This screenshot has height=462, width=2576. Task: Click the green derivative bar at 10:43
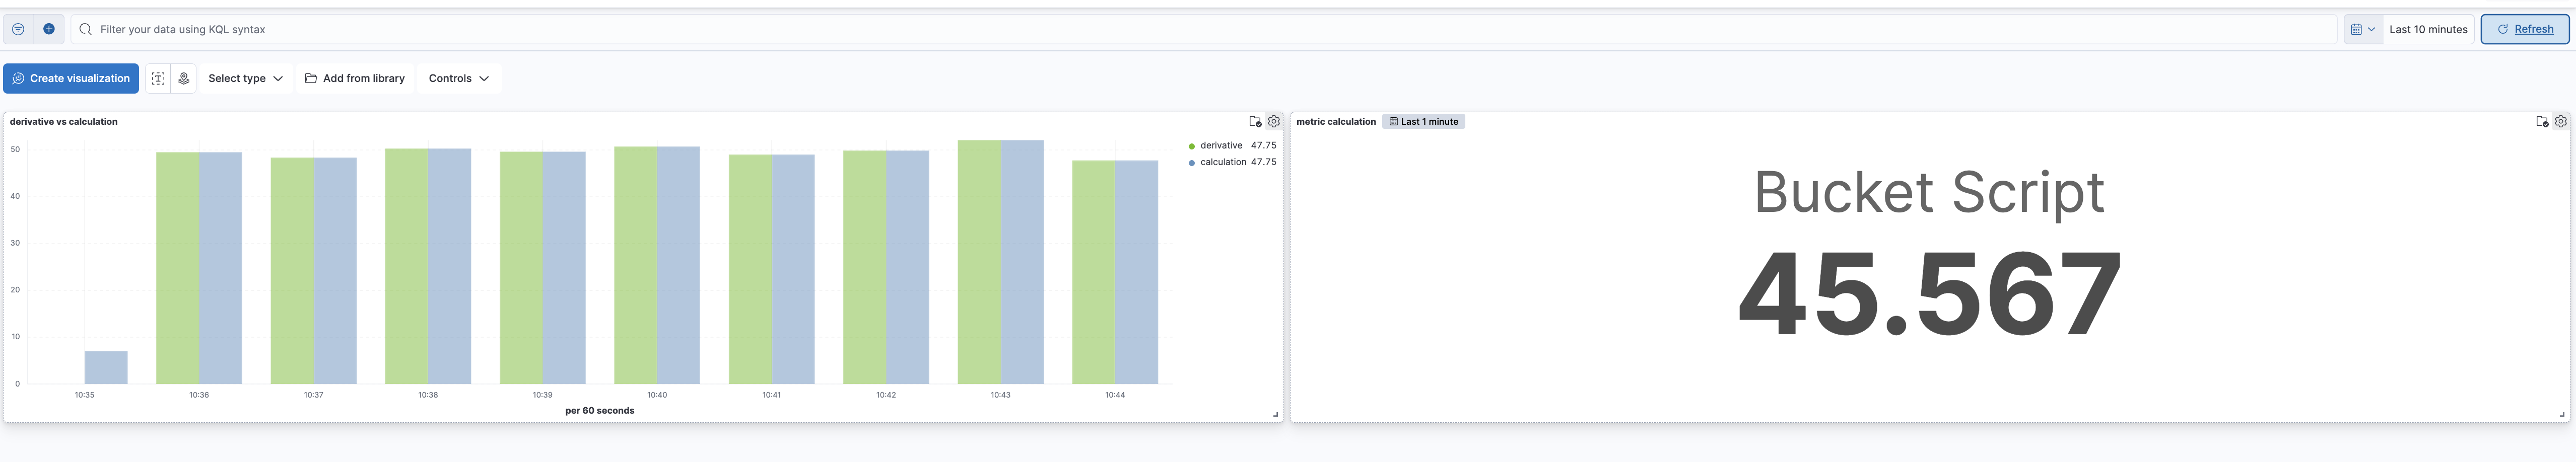pos(979,262)
